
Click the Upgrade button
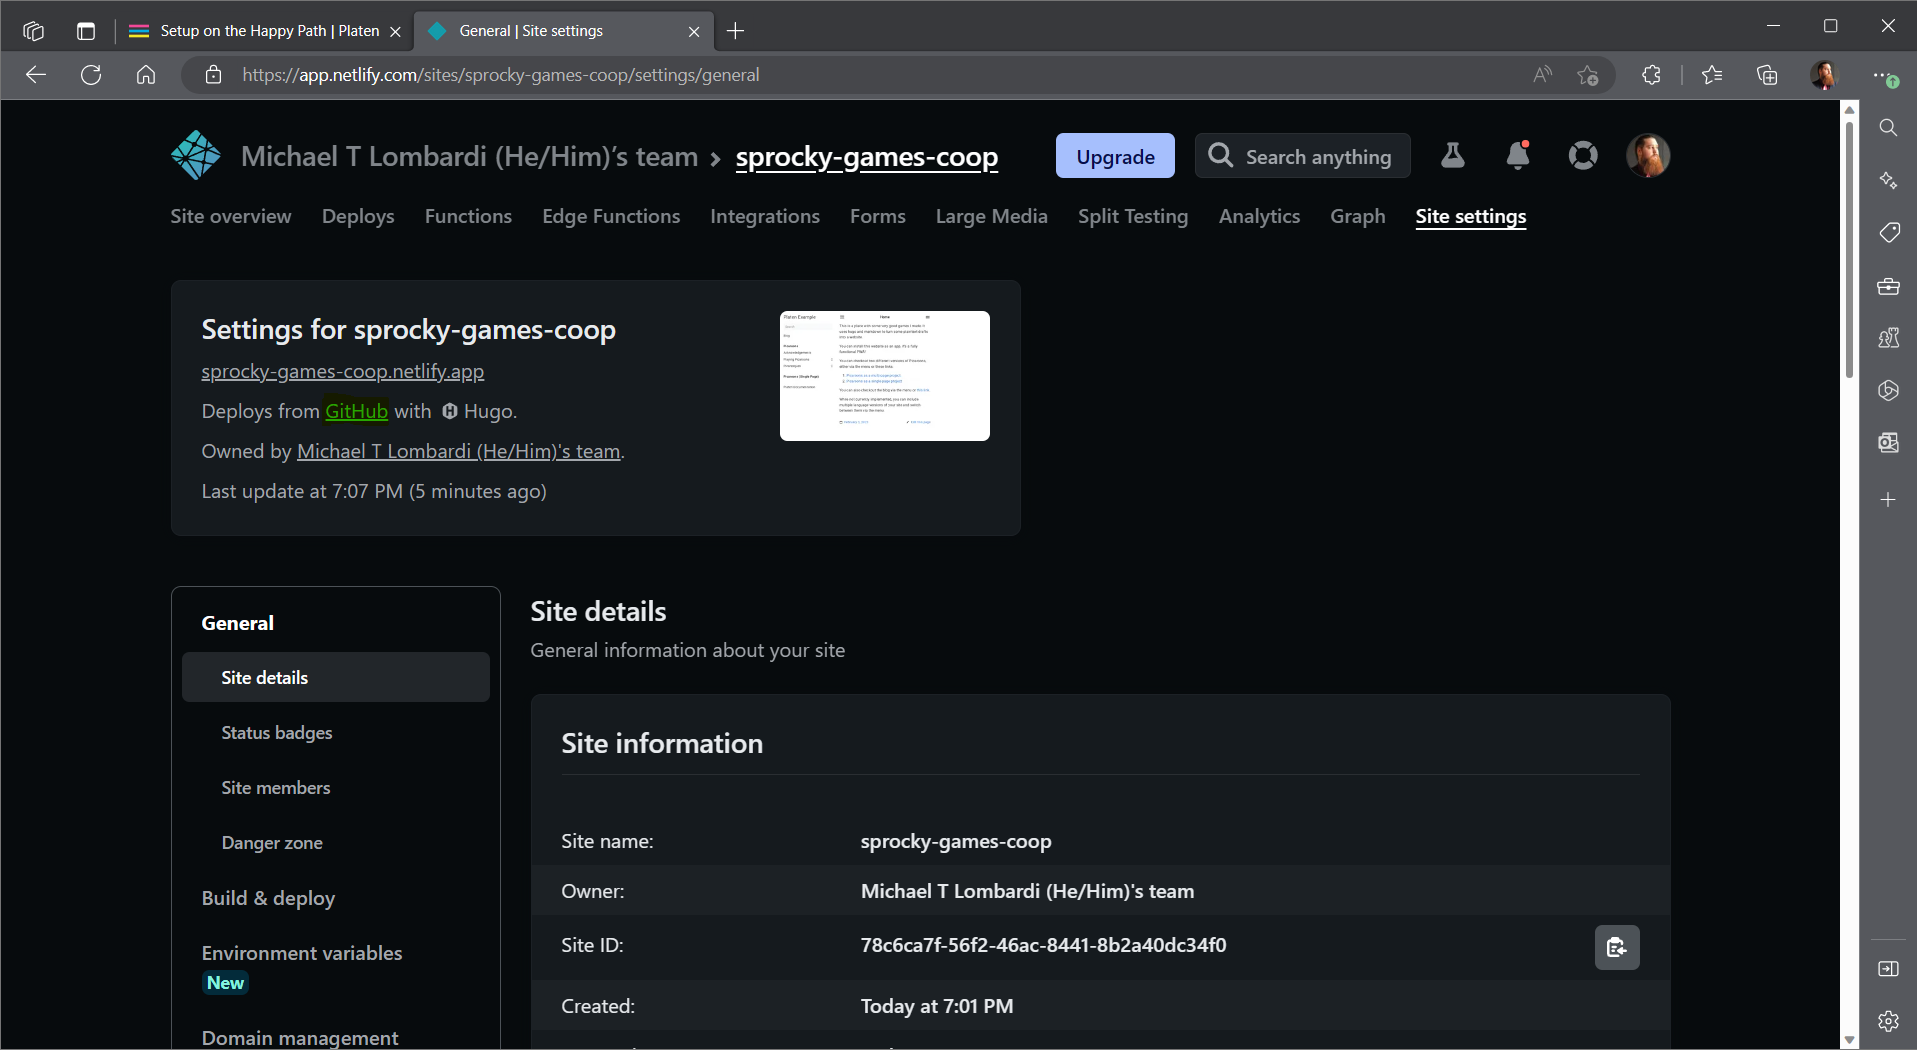(x=1115, y=156)
